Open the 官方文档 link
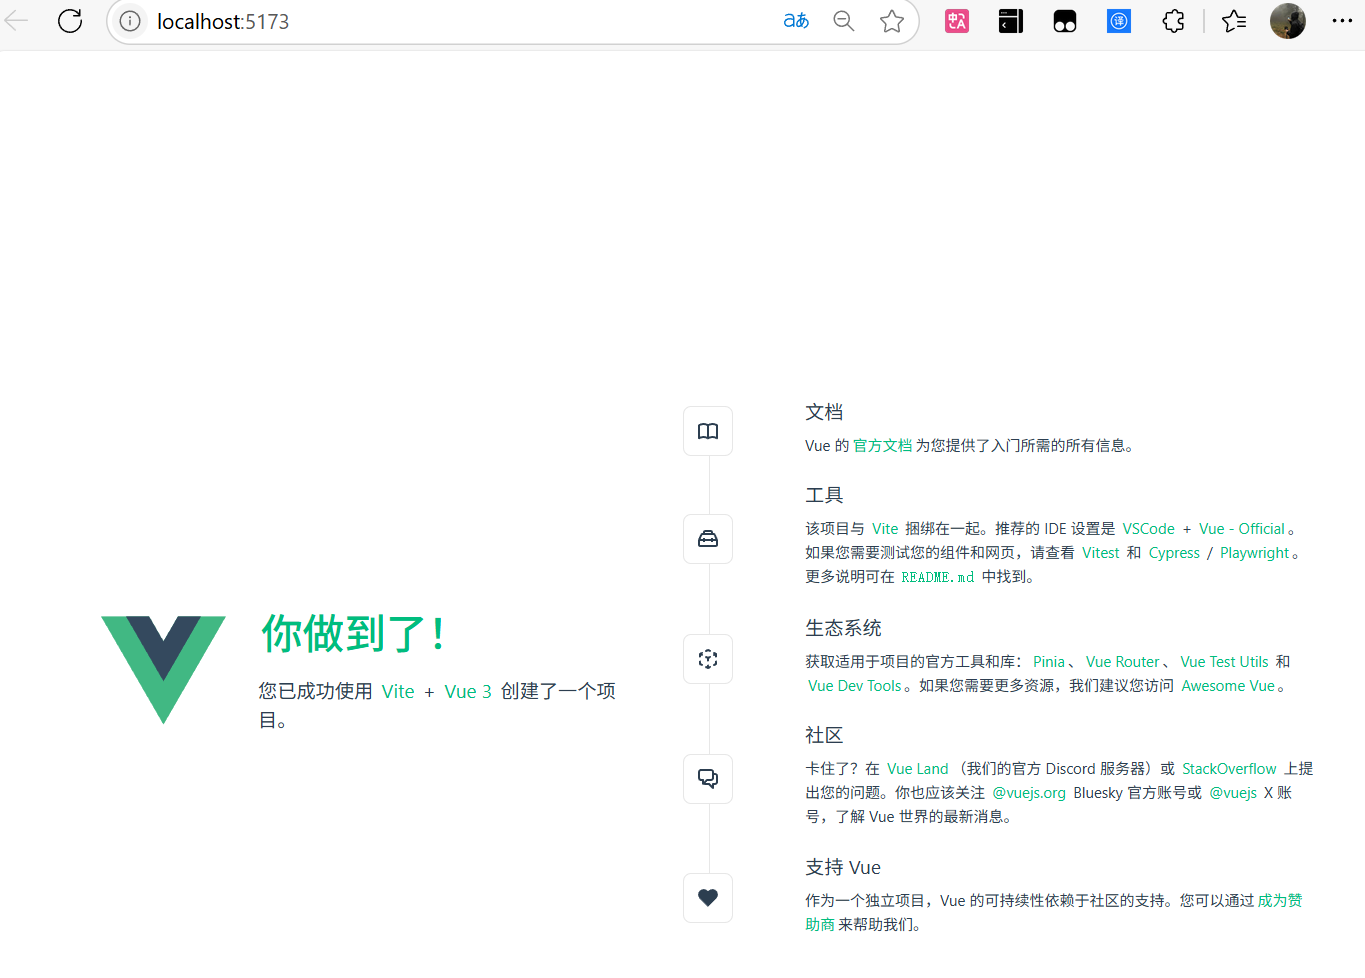Image resolution: width=1365 pixels, height=978 pixels. click(x=882, y=446)
